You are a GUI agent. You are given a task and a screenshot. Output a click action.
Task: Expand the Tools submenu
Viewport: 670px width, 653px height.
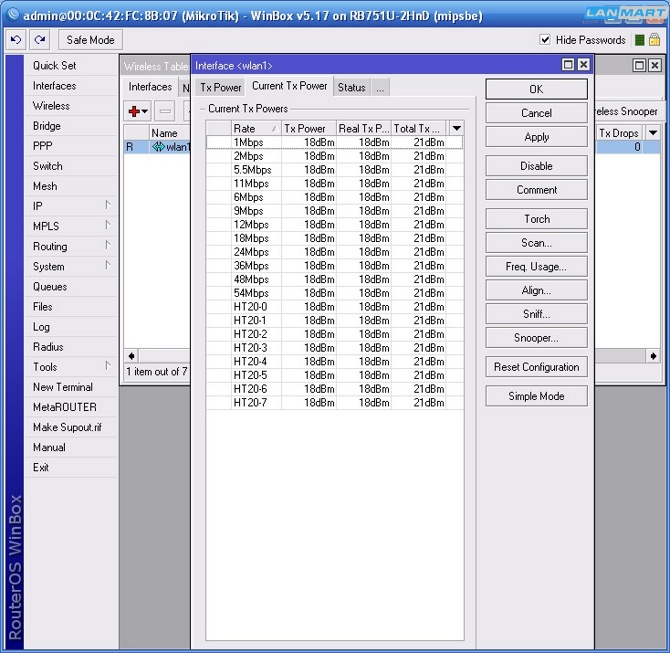pos(108,366)
